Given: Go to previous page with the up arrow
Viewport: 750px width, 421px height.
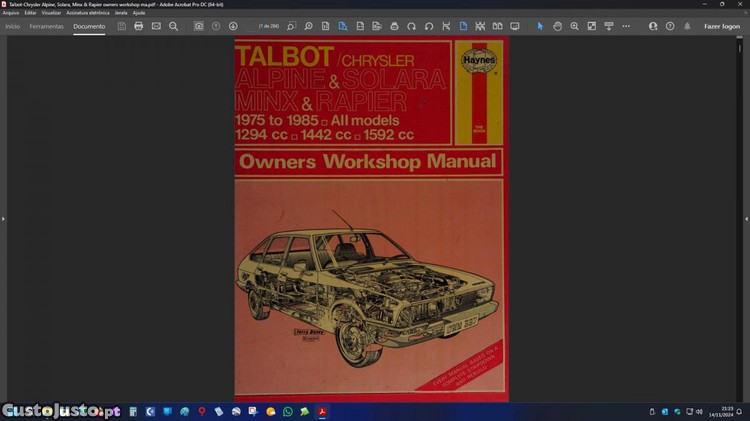Looking at the screenshot, I should coord(216,26).
